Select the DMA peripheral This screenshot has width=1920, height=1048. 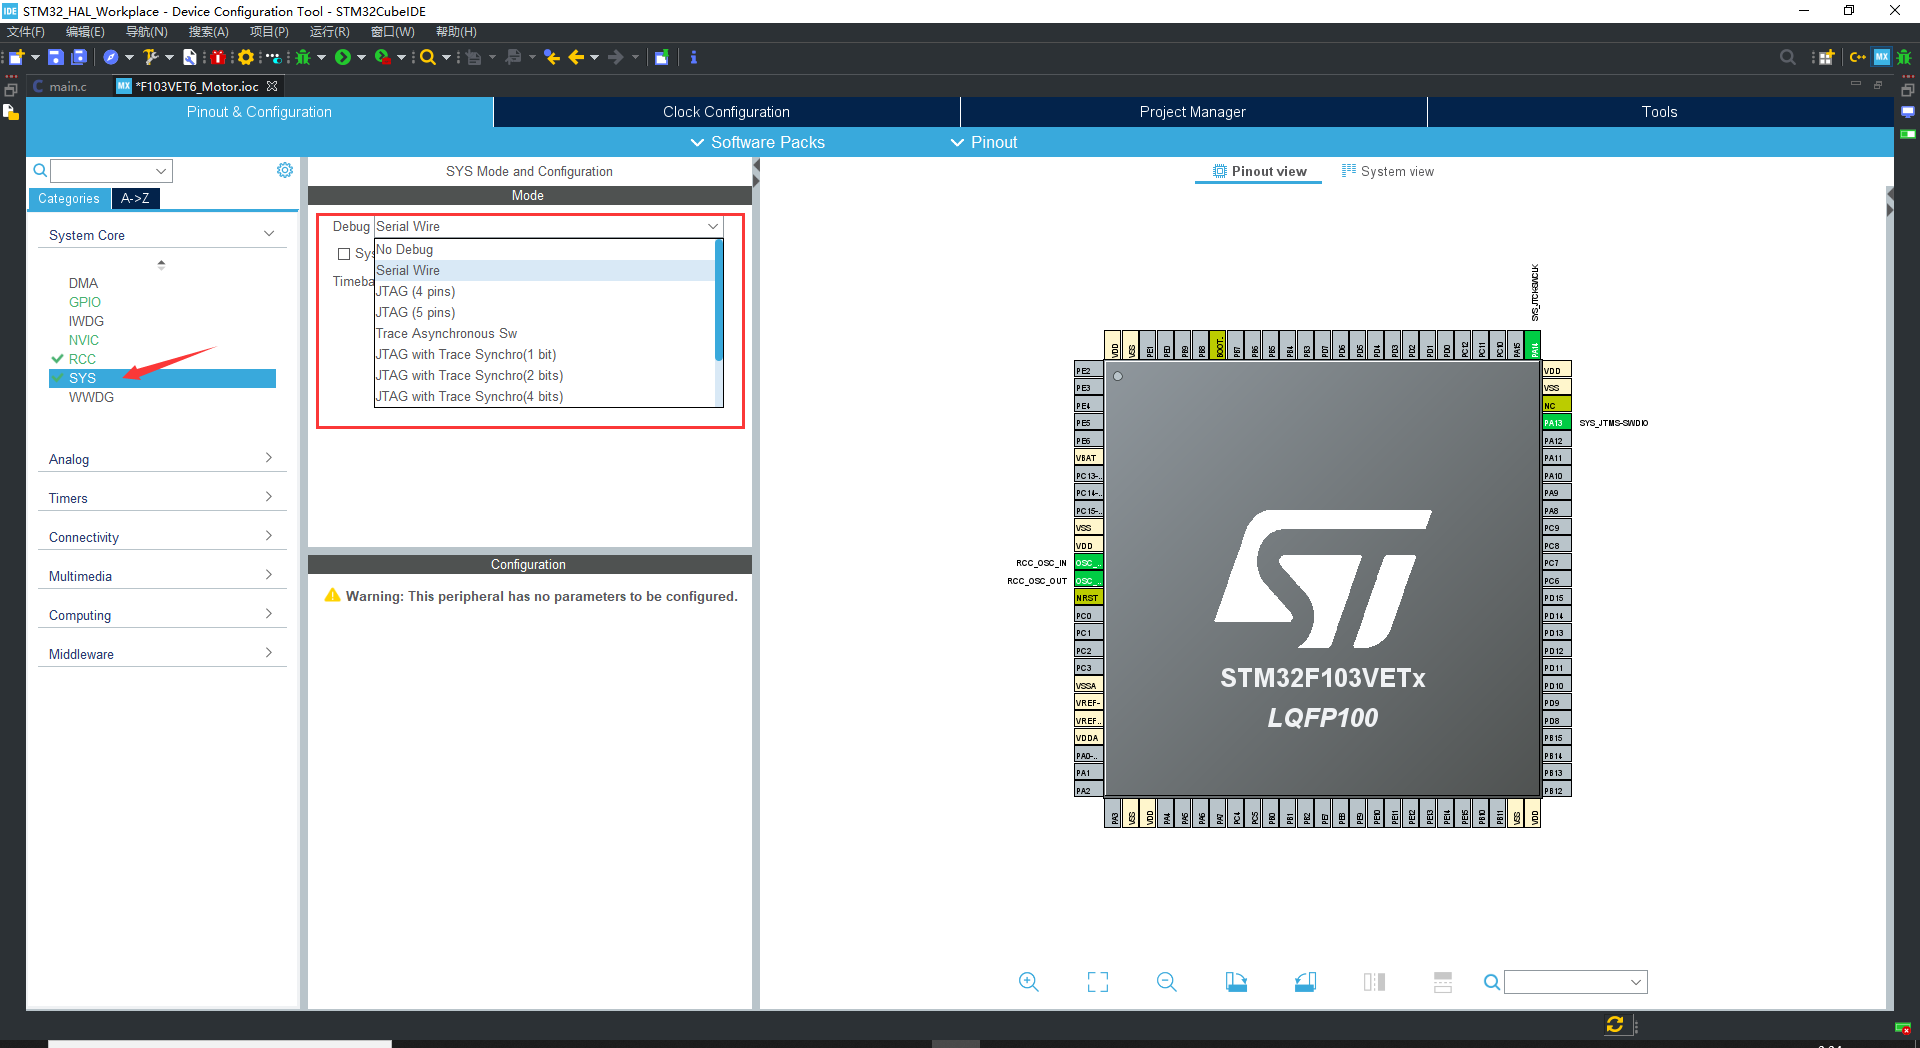point(83,283)
